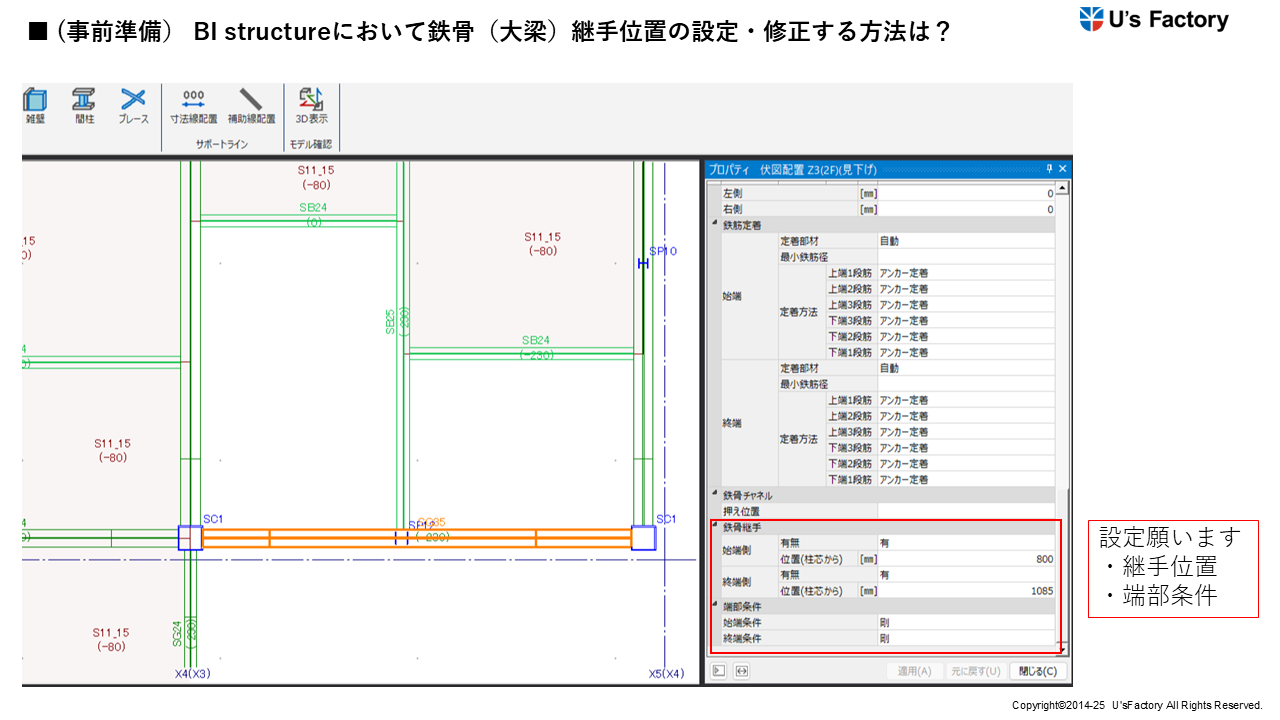Click the first bottom-left property panel icon
The width and height of the screenshot is (1280, 720).
[718, 671]
